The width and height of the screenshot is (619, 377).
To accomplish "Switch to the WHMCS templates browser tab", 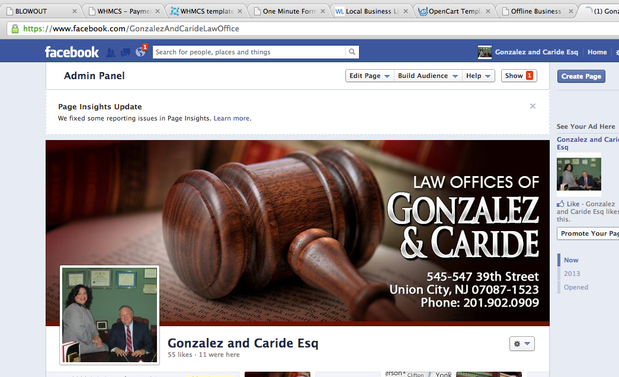I will (205, 11).
